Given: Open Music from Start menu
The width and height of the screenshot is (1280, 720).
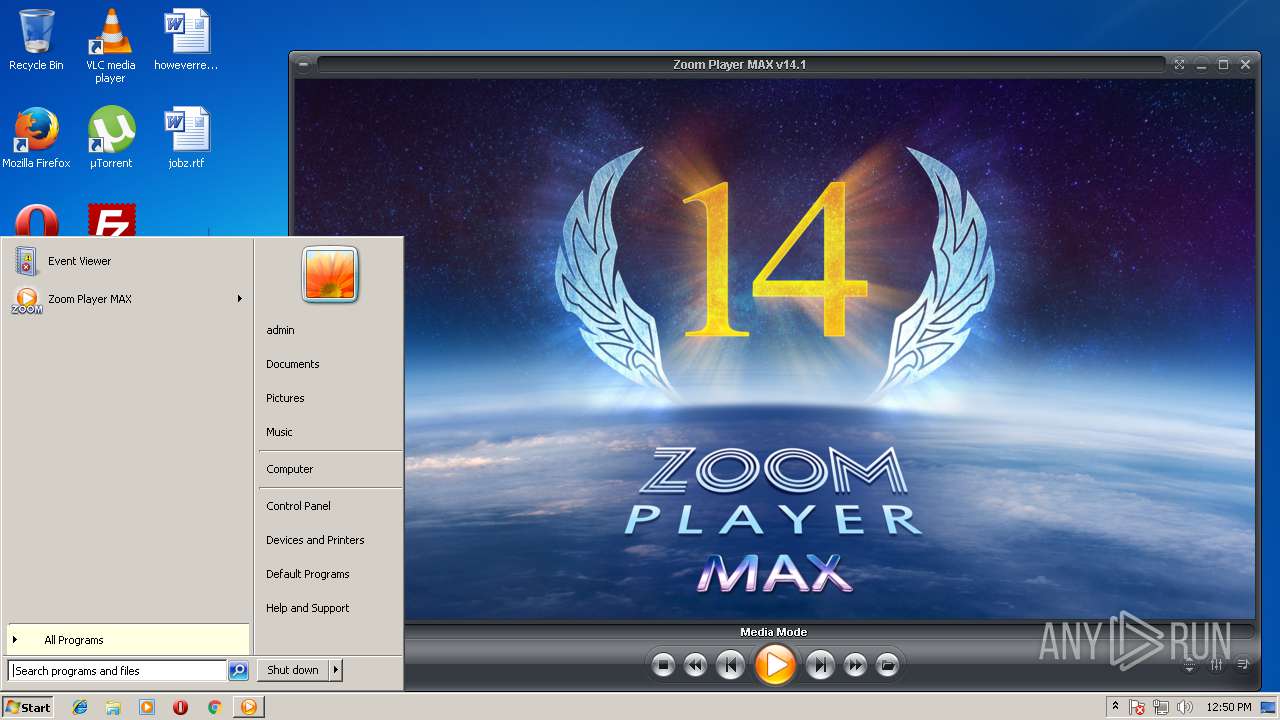Looking at the screenshot, I should click(x=279, y=432).
